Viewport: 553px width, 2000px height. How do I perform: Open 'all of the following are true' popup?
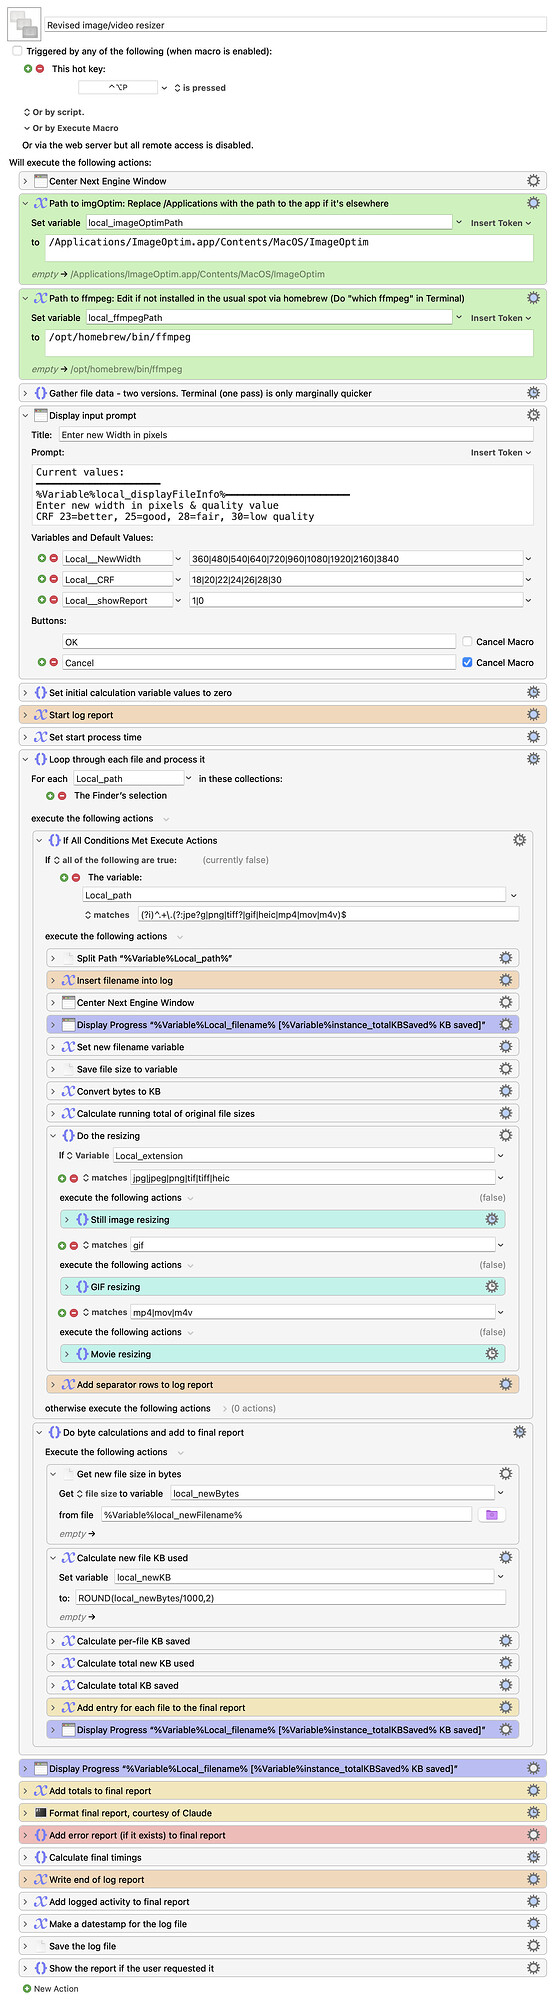pyautogui.click(x=116, y=860)
